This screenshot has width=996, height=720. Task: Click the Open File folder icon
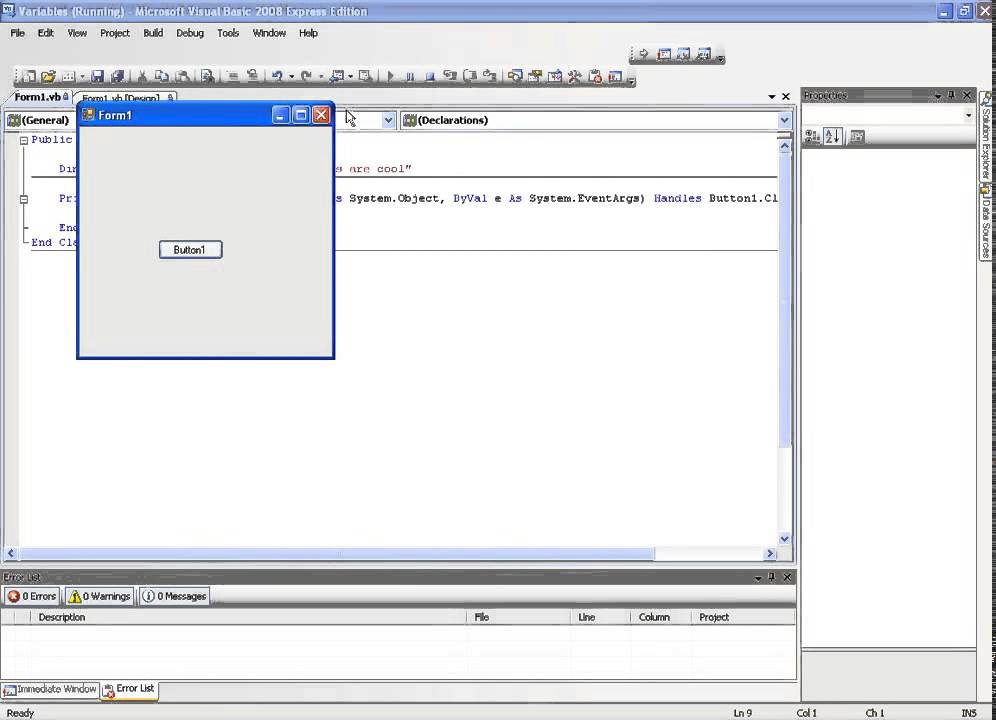coord(48,76)
